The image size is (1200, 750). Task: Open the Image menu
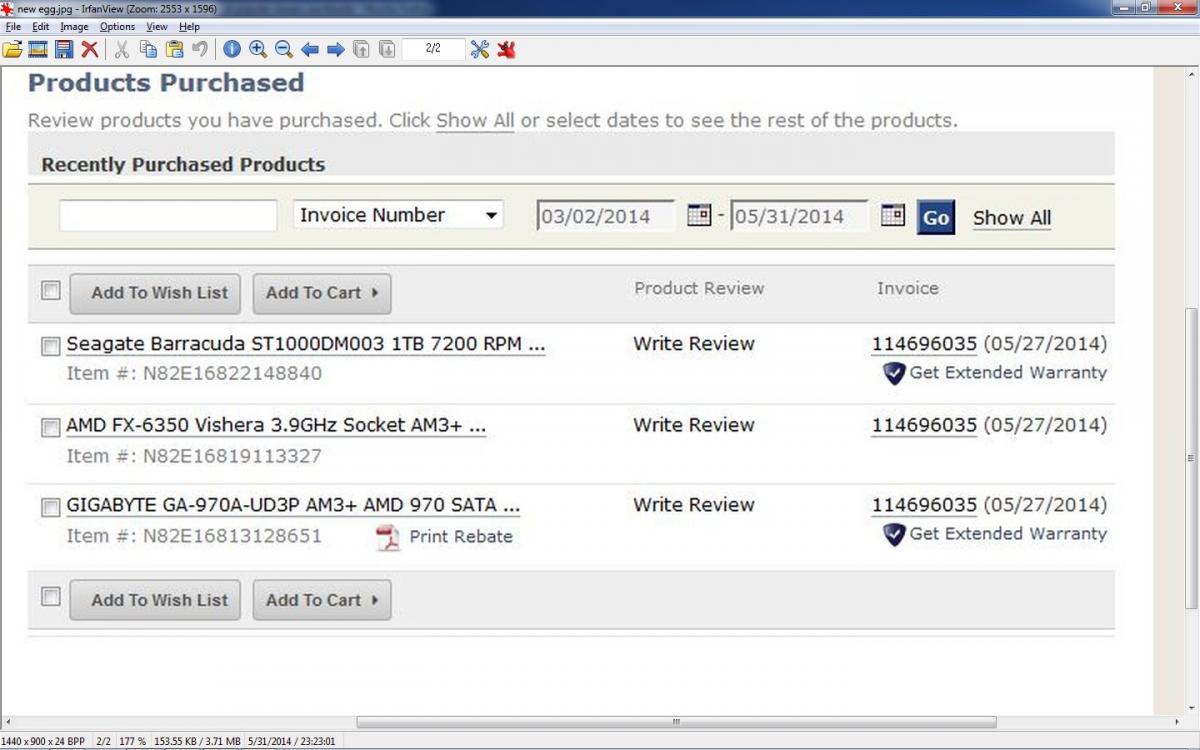[74, 27]
